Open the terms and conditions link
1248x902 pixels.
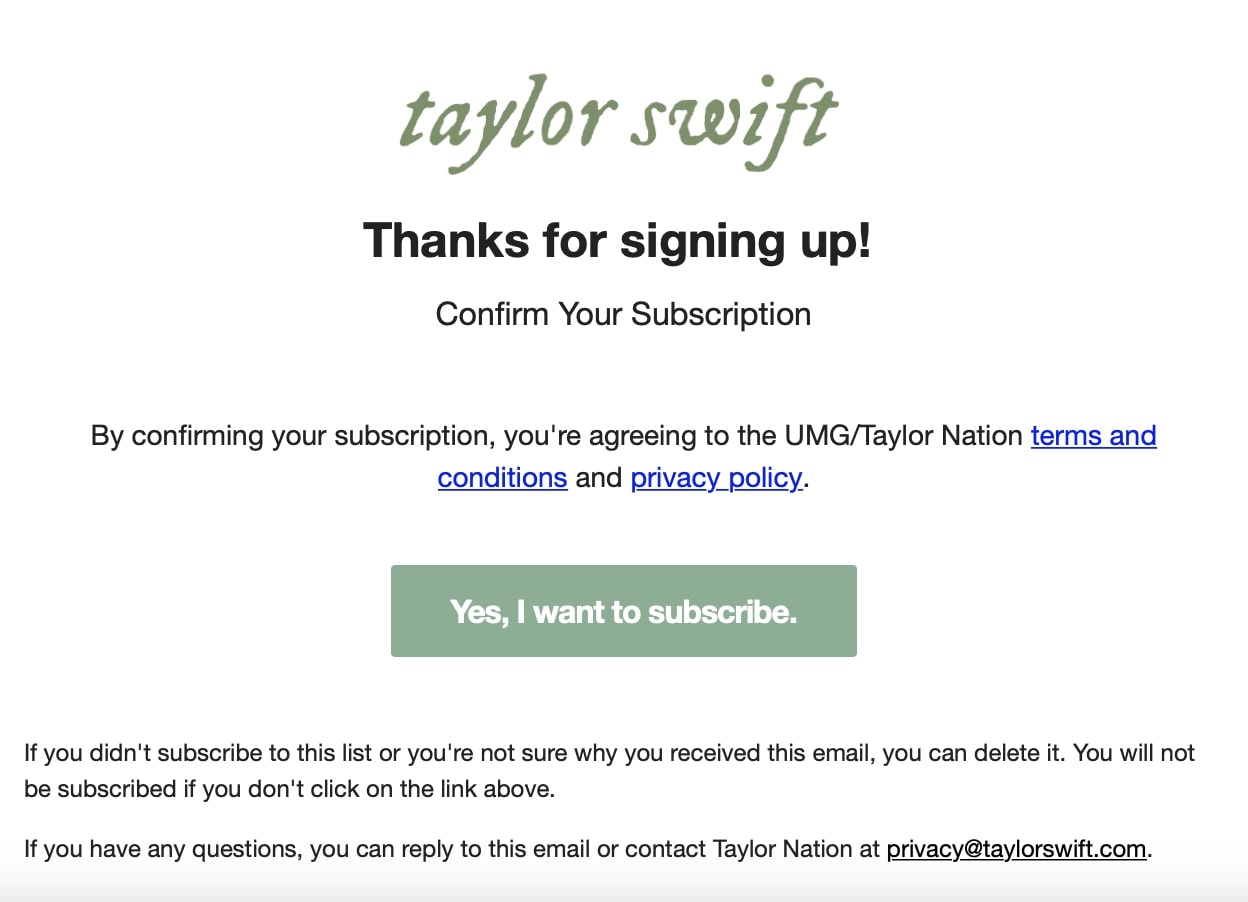click(x=1093, y=436)
